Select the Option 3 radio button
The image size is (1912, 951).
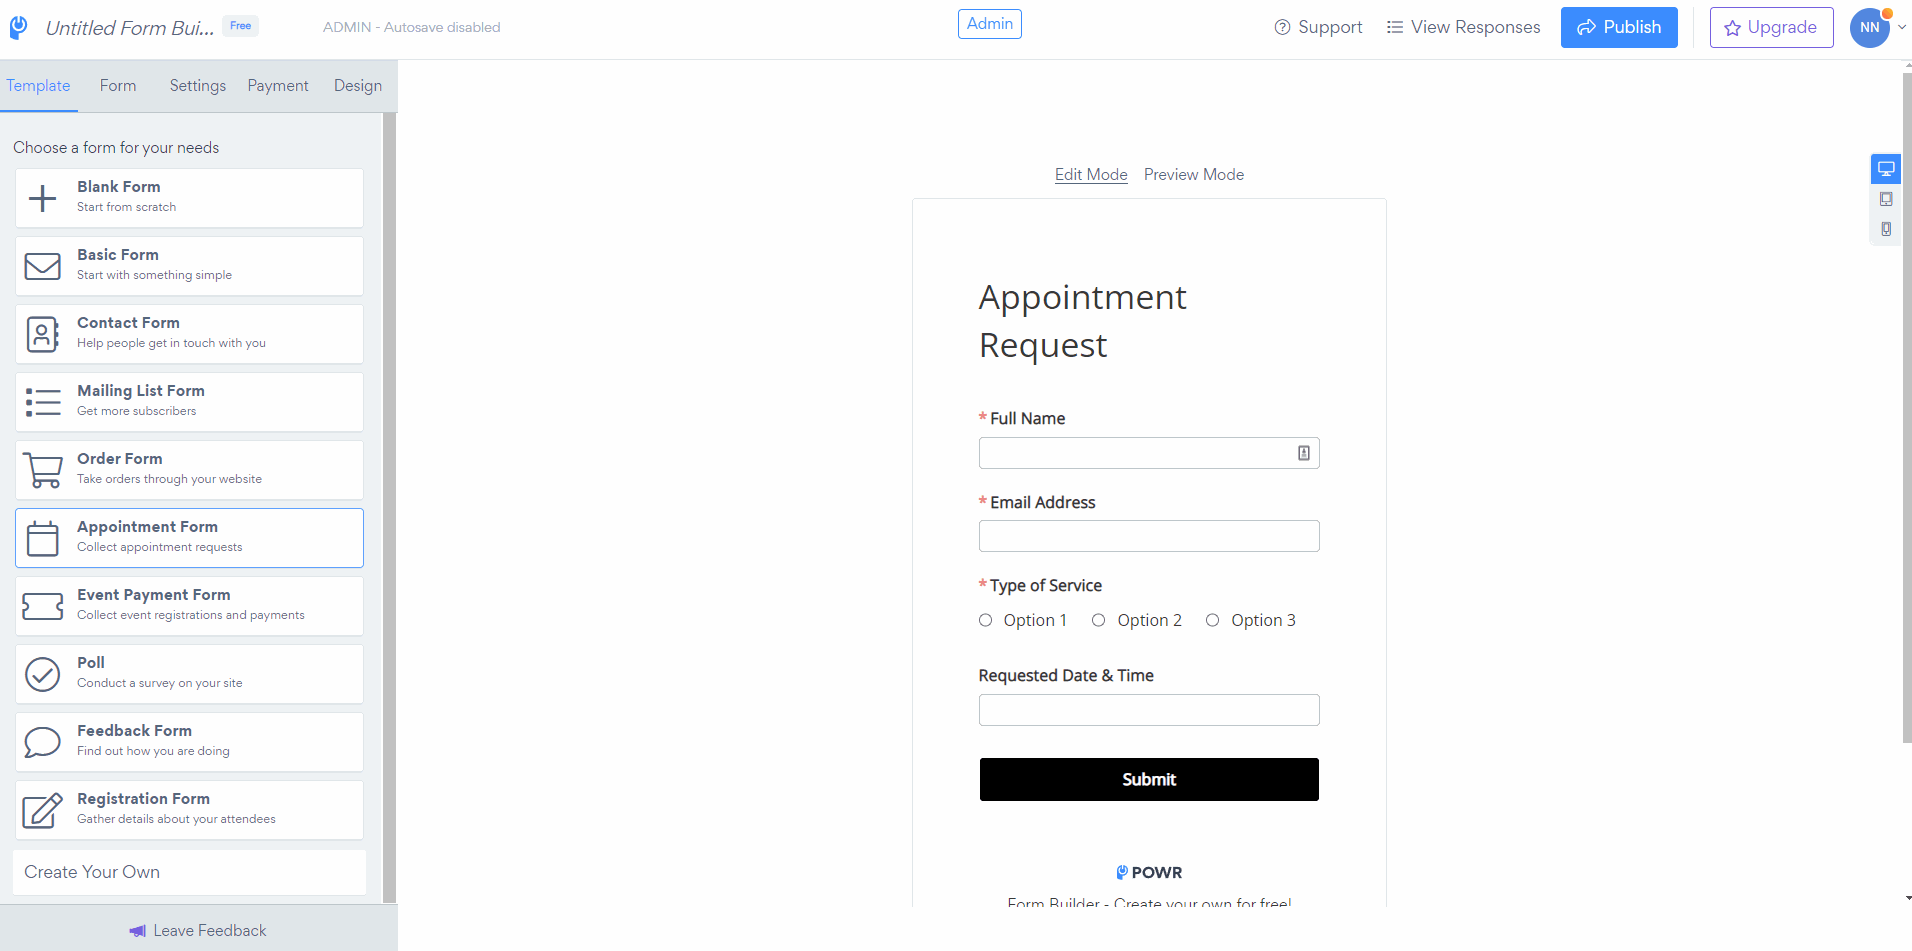1212,620
